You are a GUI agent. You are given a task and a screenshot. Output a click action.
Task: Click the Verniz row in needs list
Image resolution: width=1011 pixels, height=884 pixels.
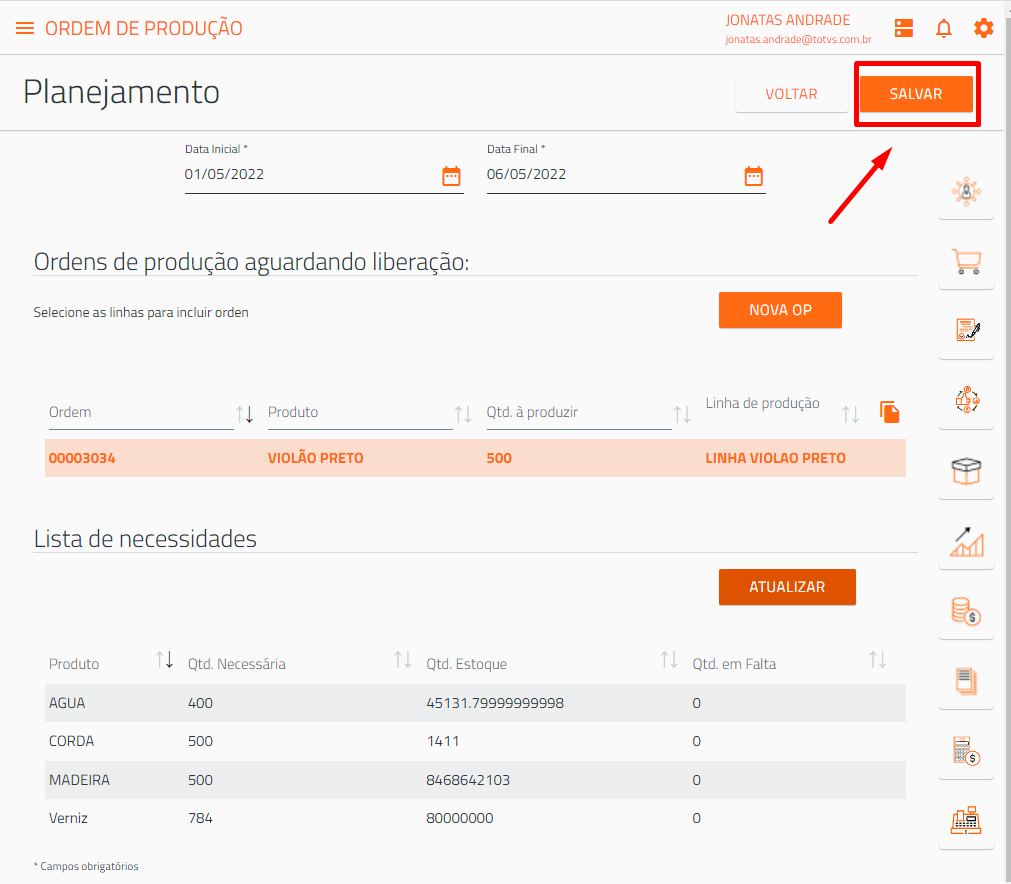(x=475, y=818)
